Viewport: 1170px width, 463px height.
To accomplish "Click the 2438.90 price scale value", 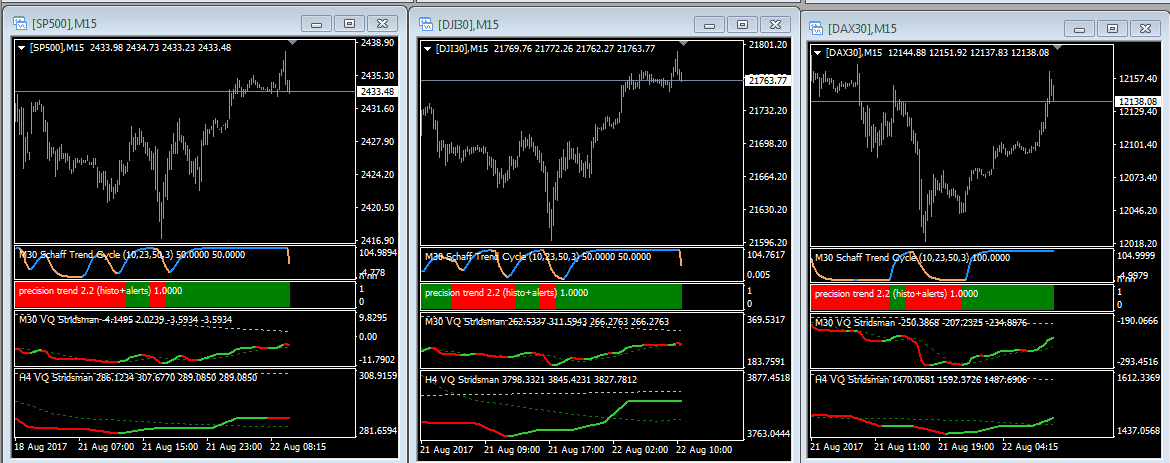I will point(378,43).
